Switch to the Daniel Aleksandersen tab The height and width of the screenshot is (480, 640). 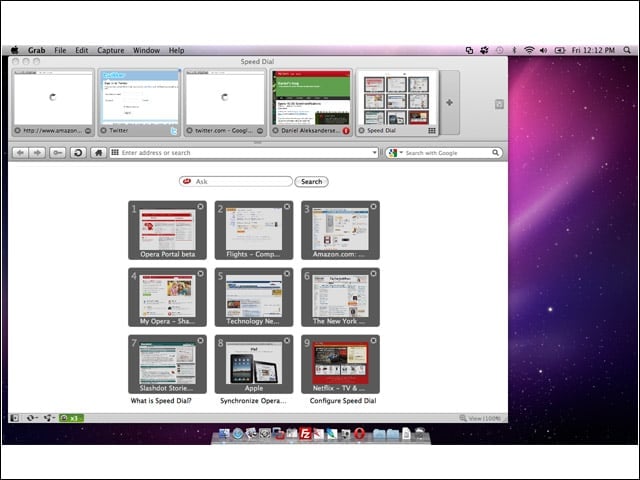click(x=311, y=102)
